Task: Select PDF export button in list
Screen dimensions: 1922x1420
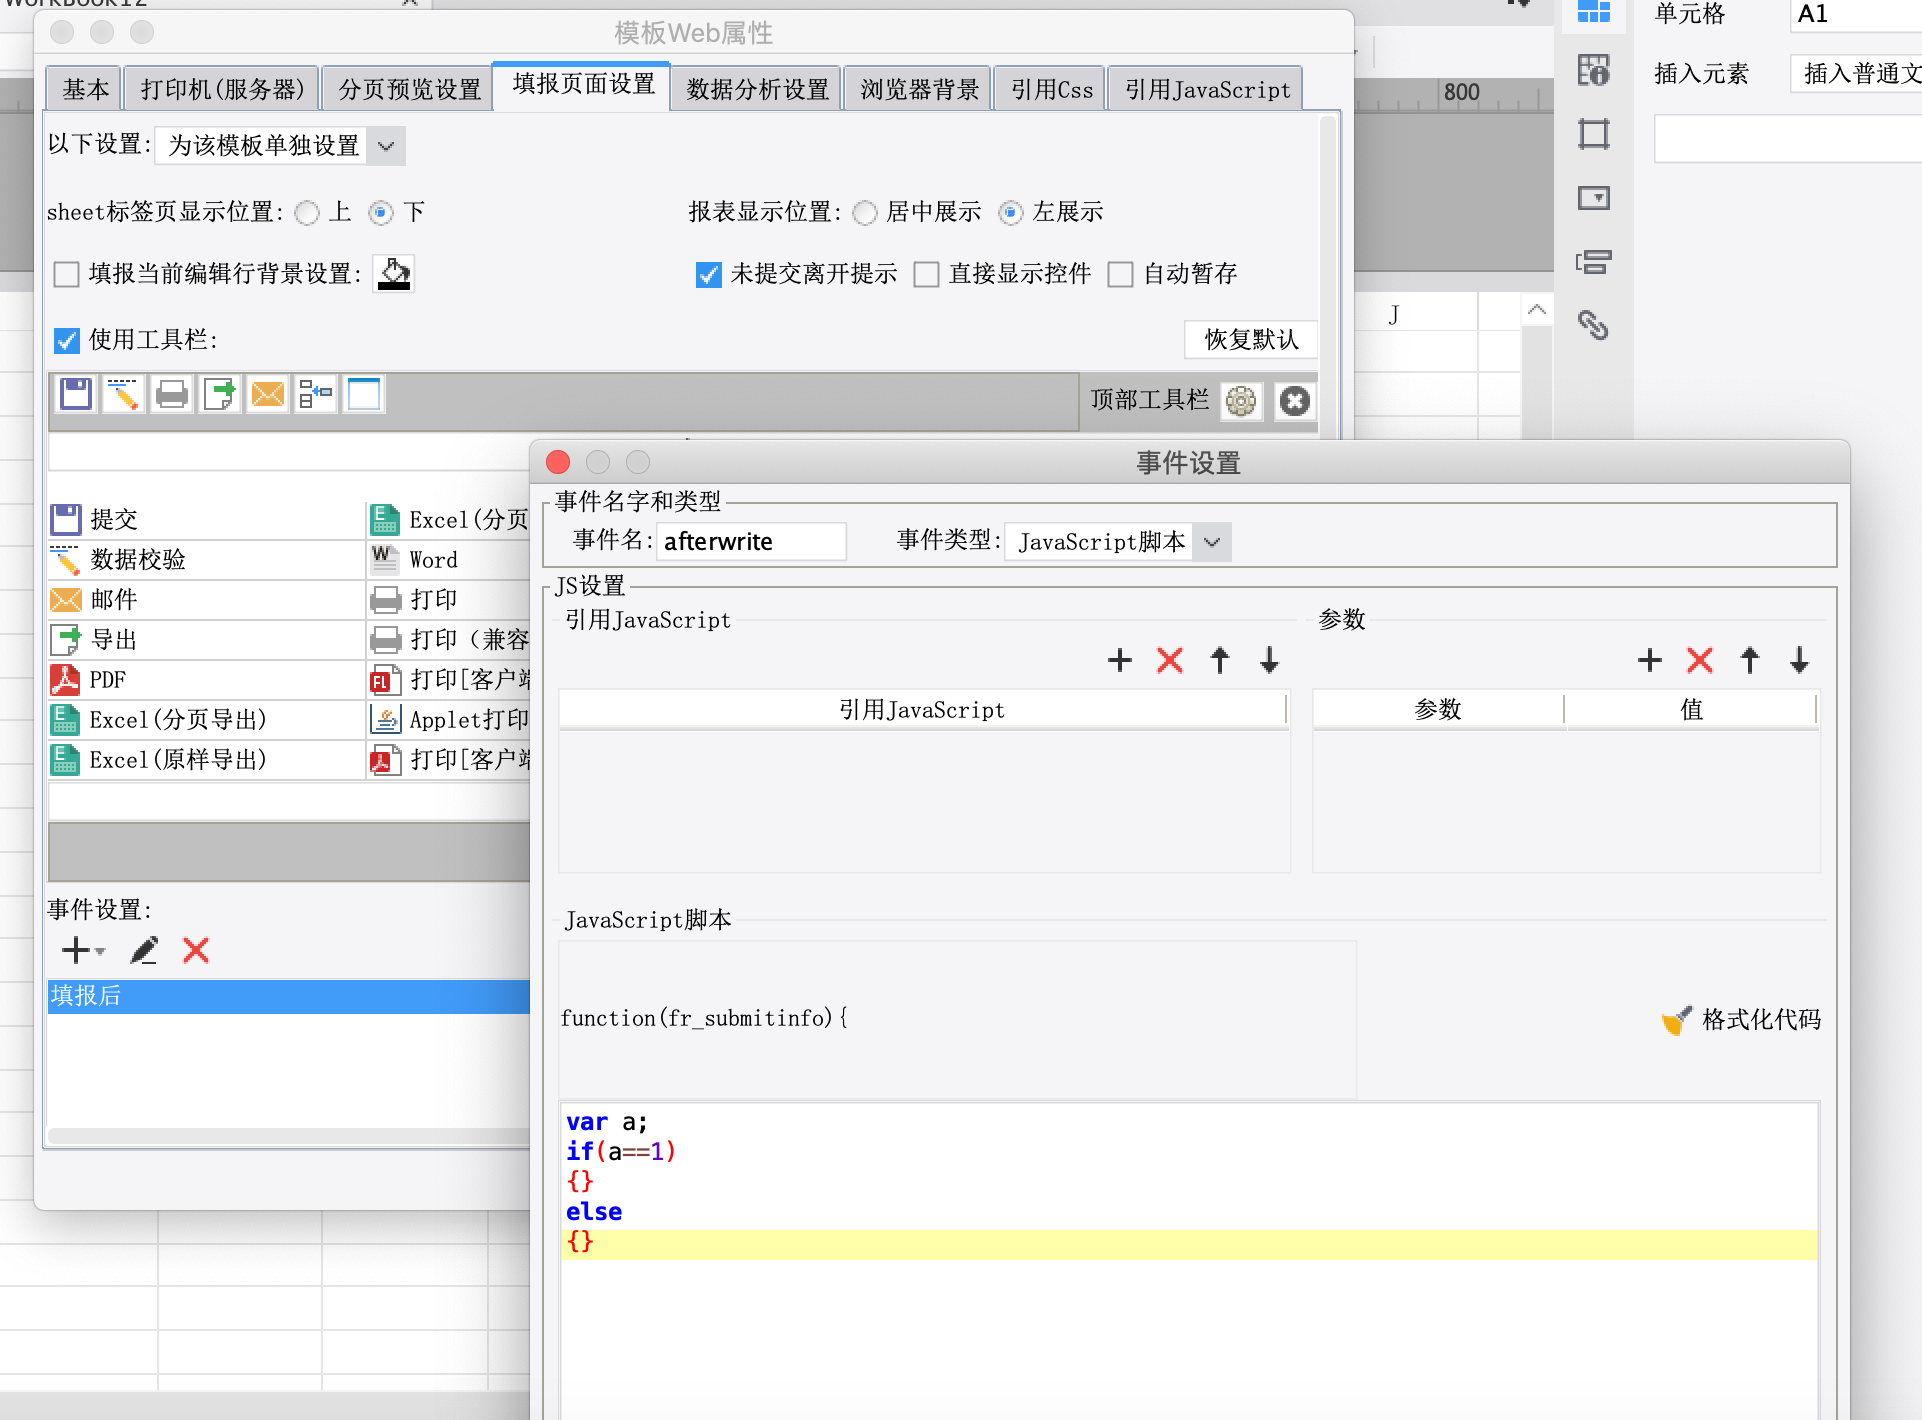Action: (208, 680)
